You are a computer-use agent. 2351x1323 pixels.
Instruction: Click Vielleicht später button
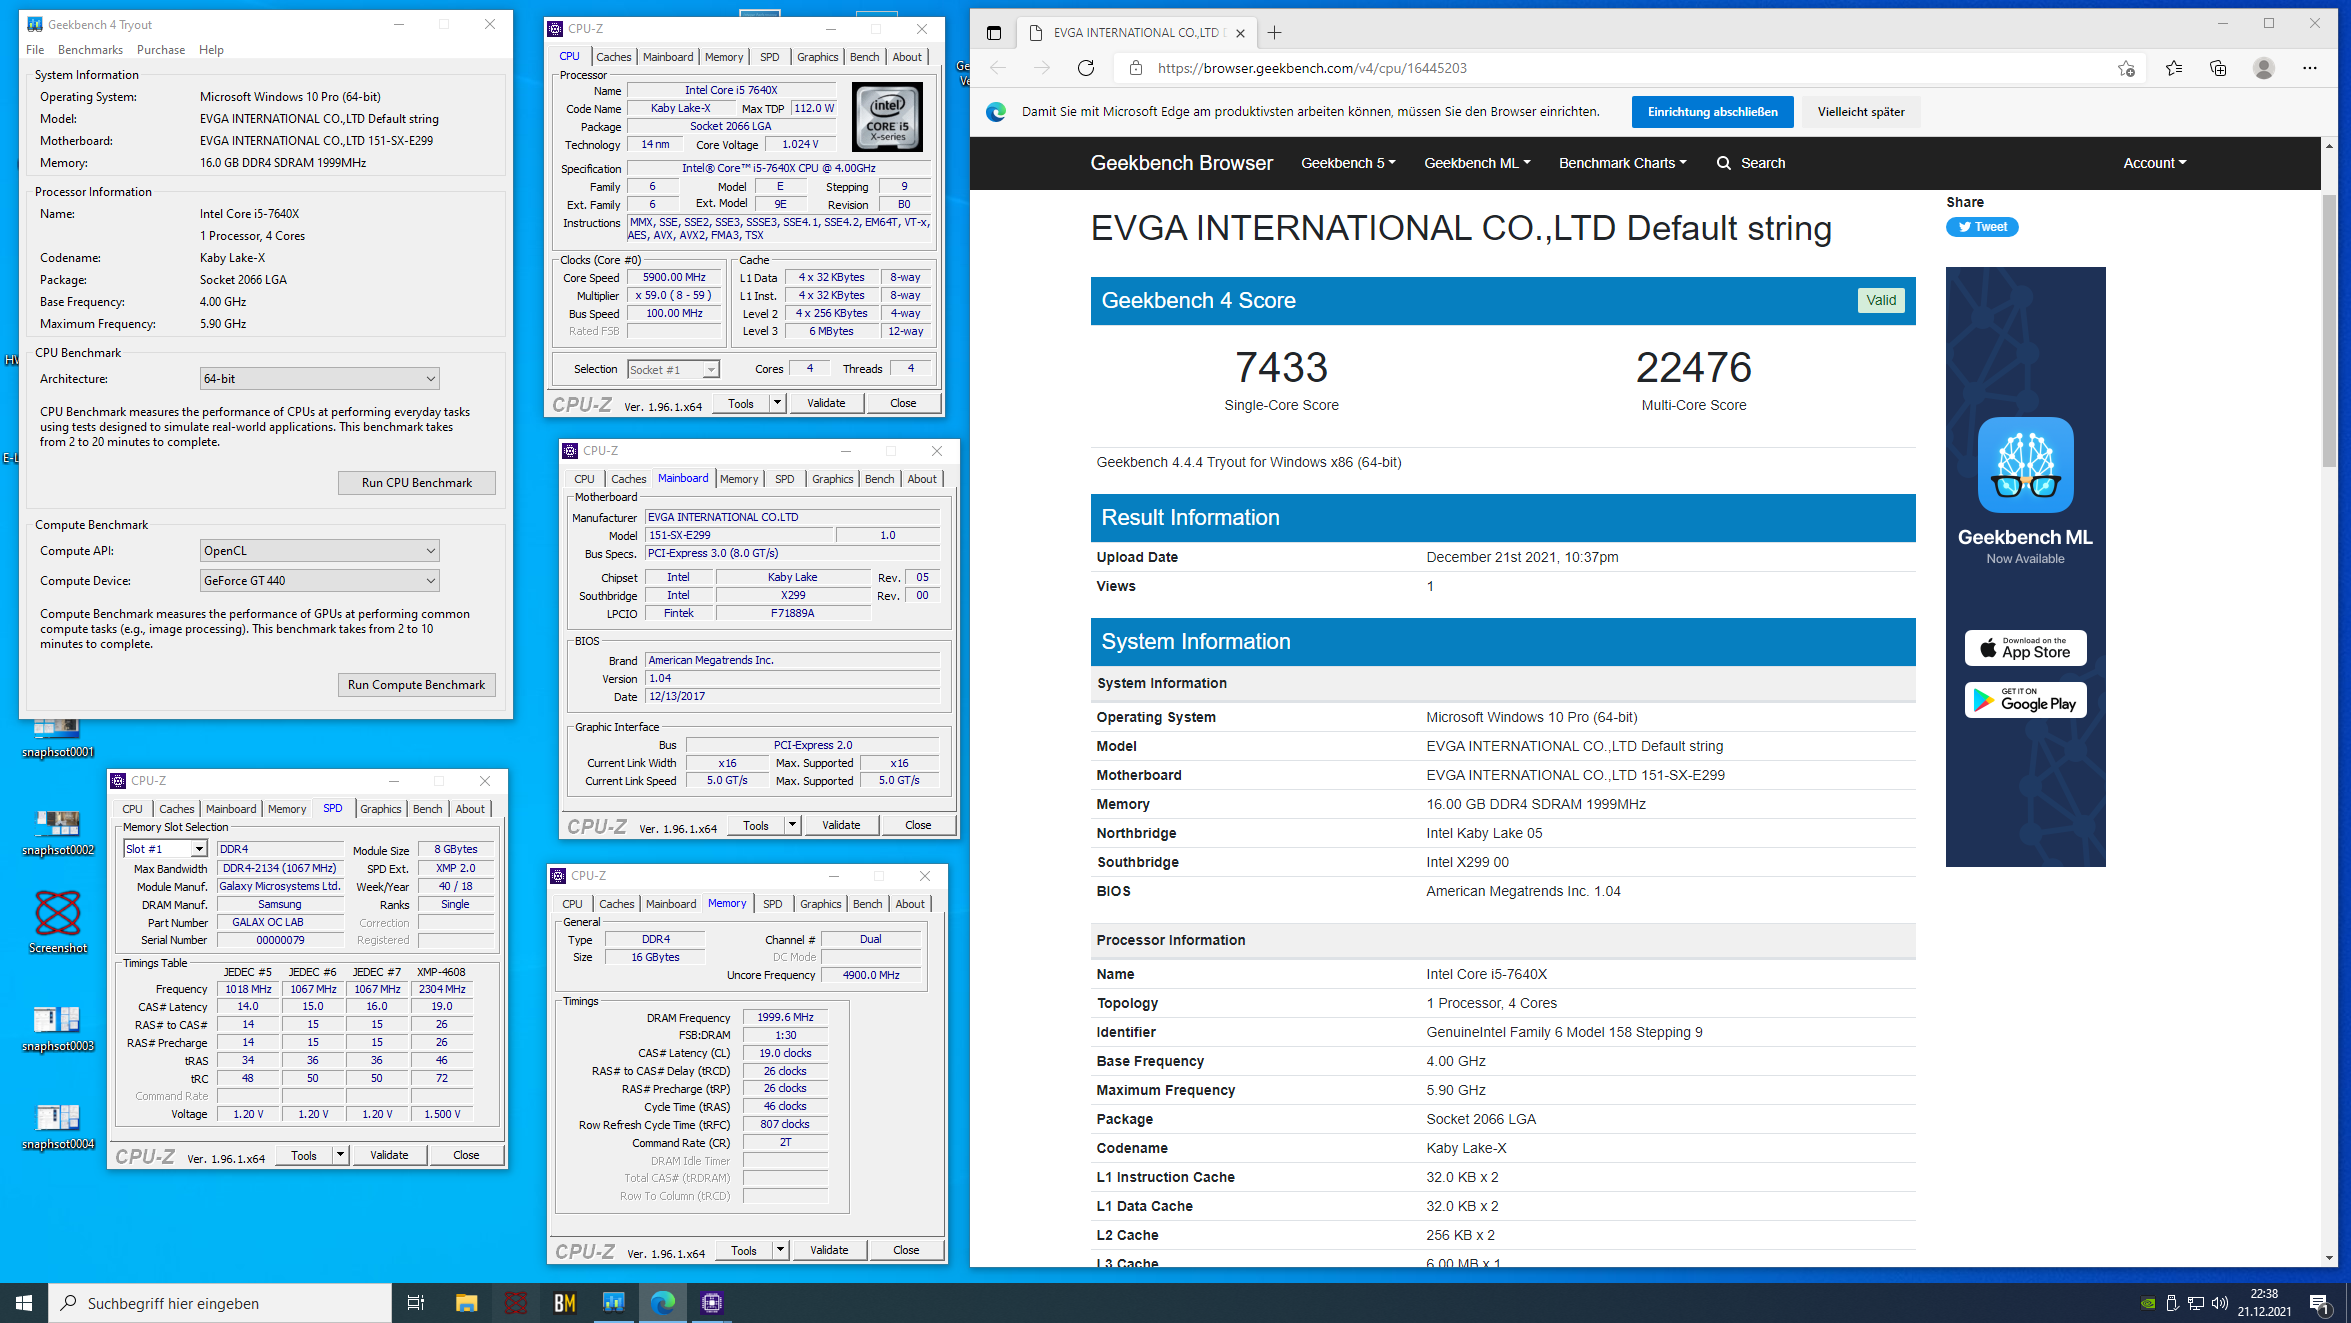(x=1860, y=112)
